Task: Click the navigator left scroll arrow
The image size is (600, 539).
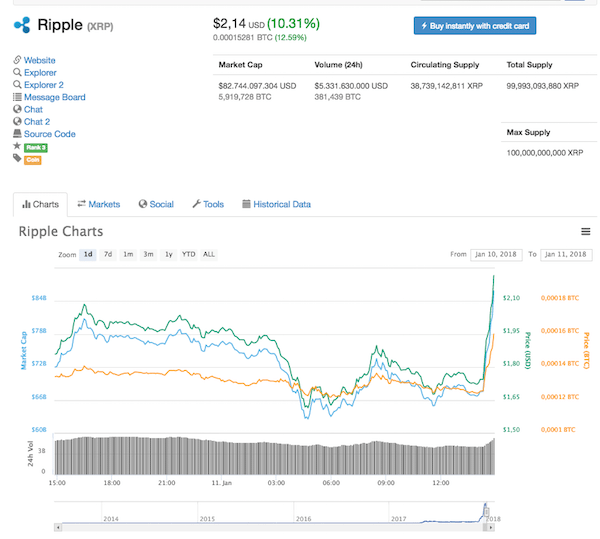Action: pyautogui.click(x=58, y=528)
